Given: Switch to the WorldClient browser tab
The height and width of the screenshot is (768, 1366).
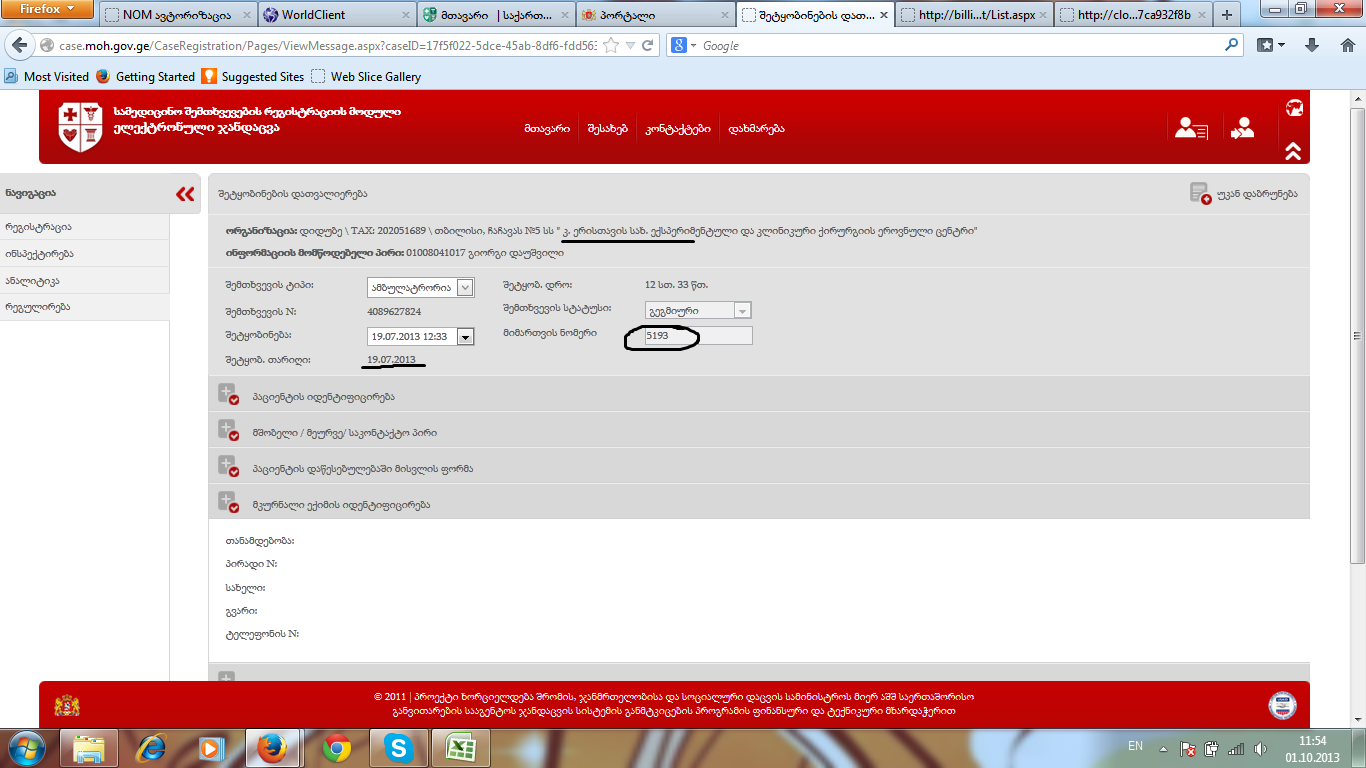Looking at the screenshot, I should [x=334, y=15].
